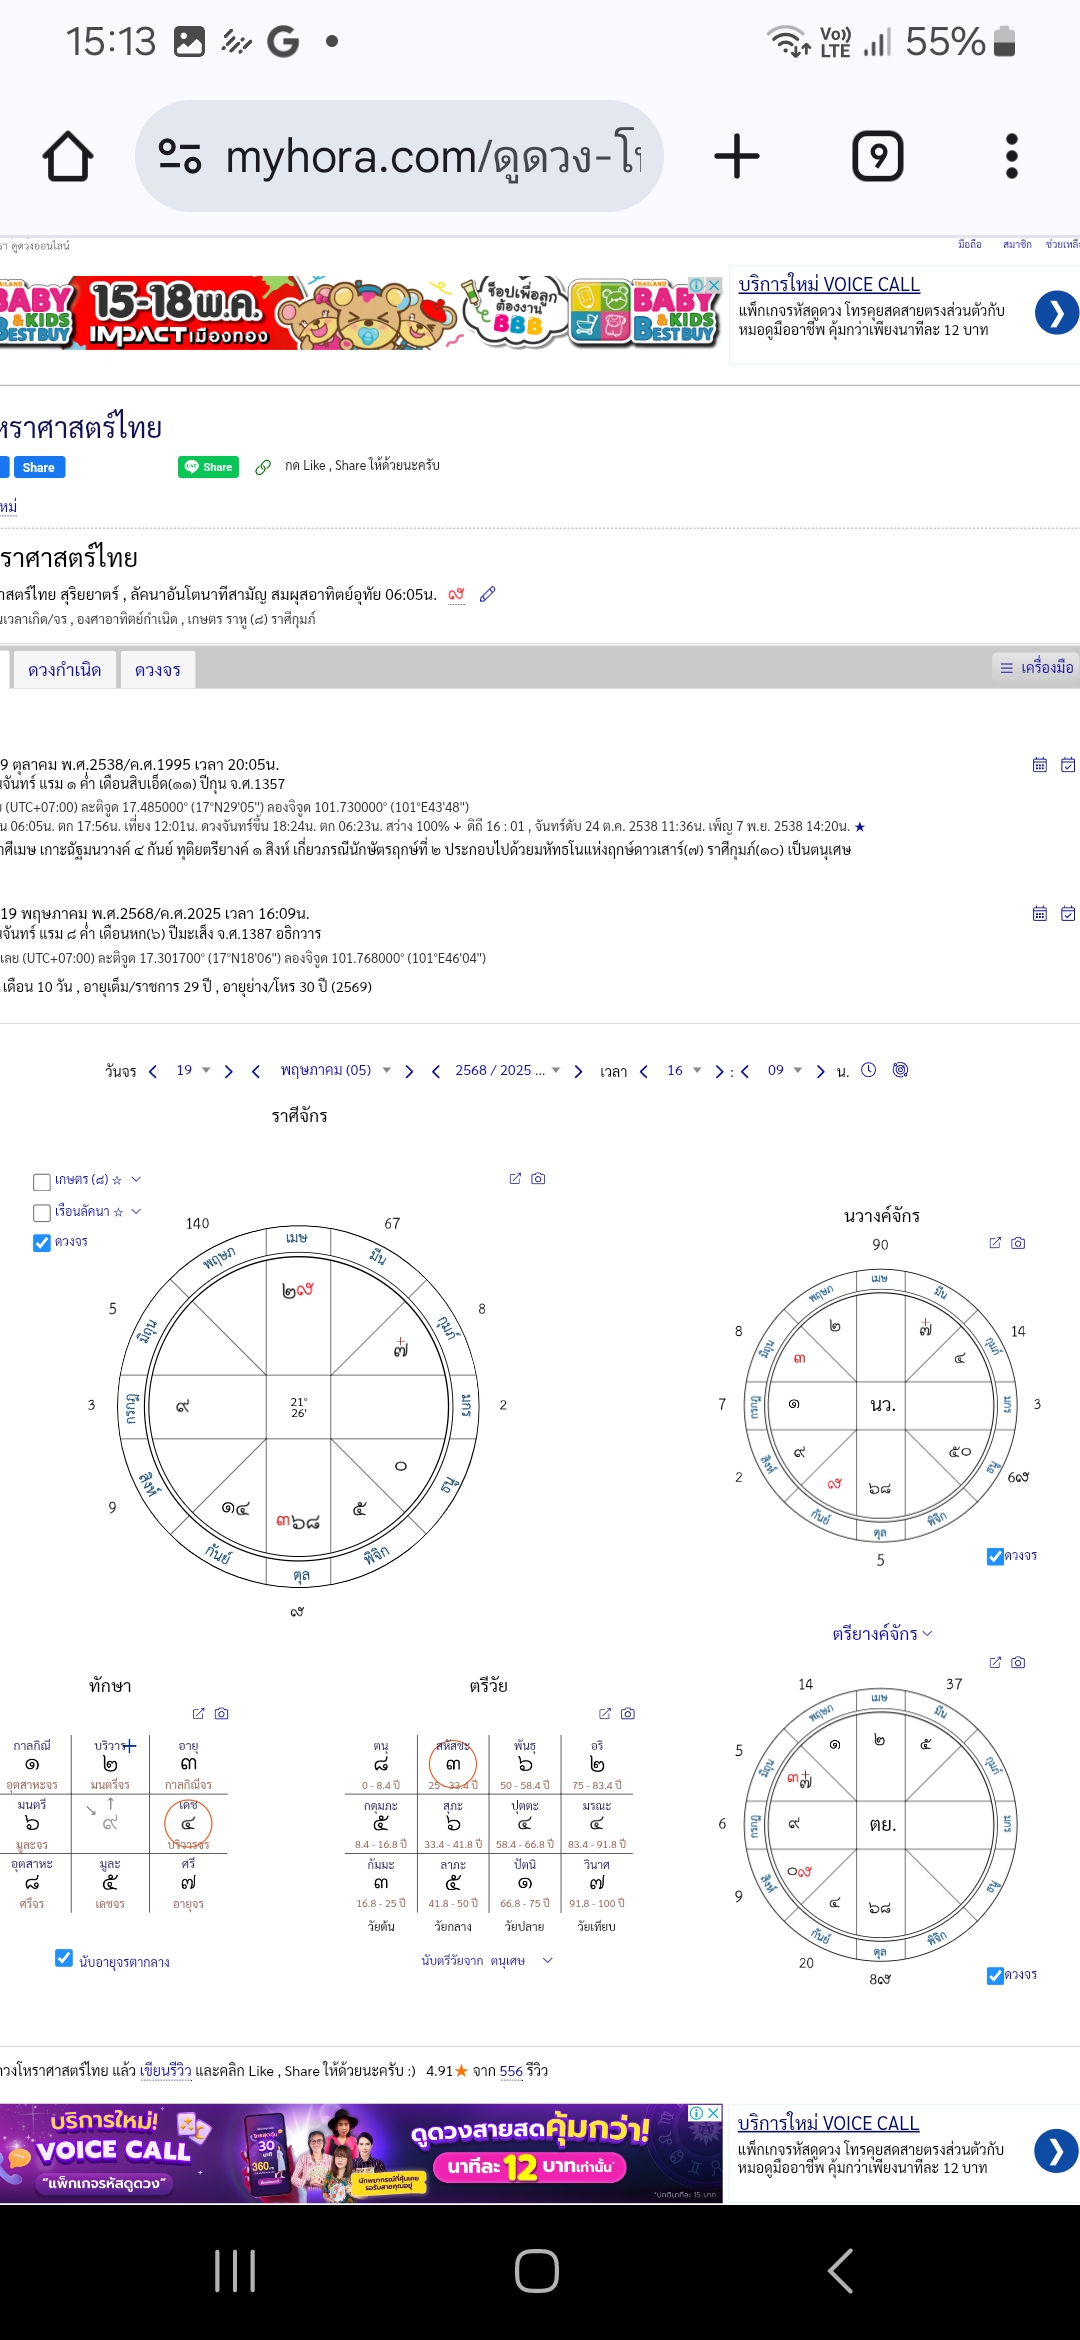Click the blue pencil edit icon
The width and height of the screenshot is (1080, 2340).
point(488,594)
